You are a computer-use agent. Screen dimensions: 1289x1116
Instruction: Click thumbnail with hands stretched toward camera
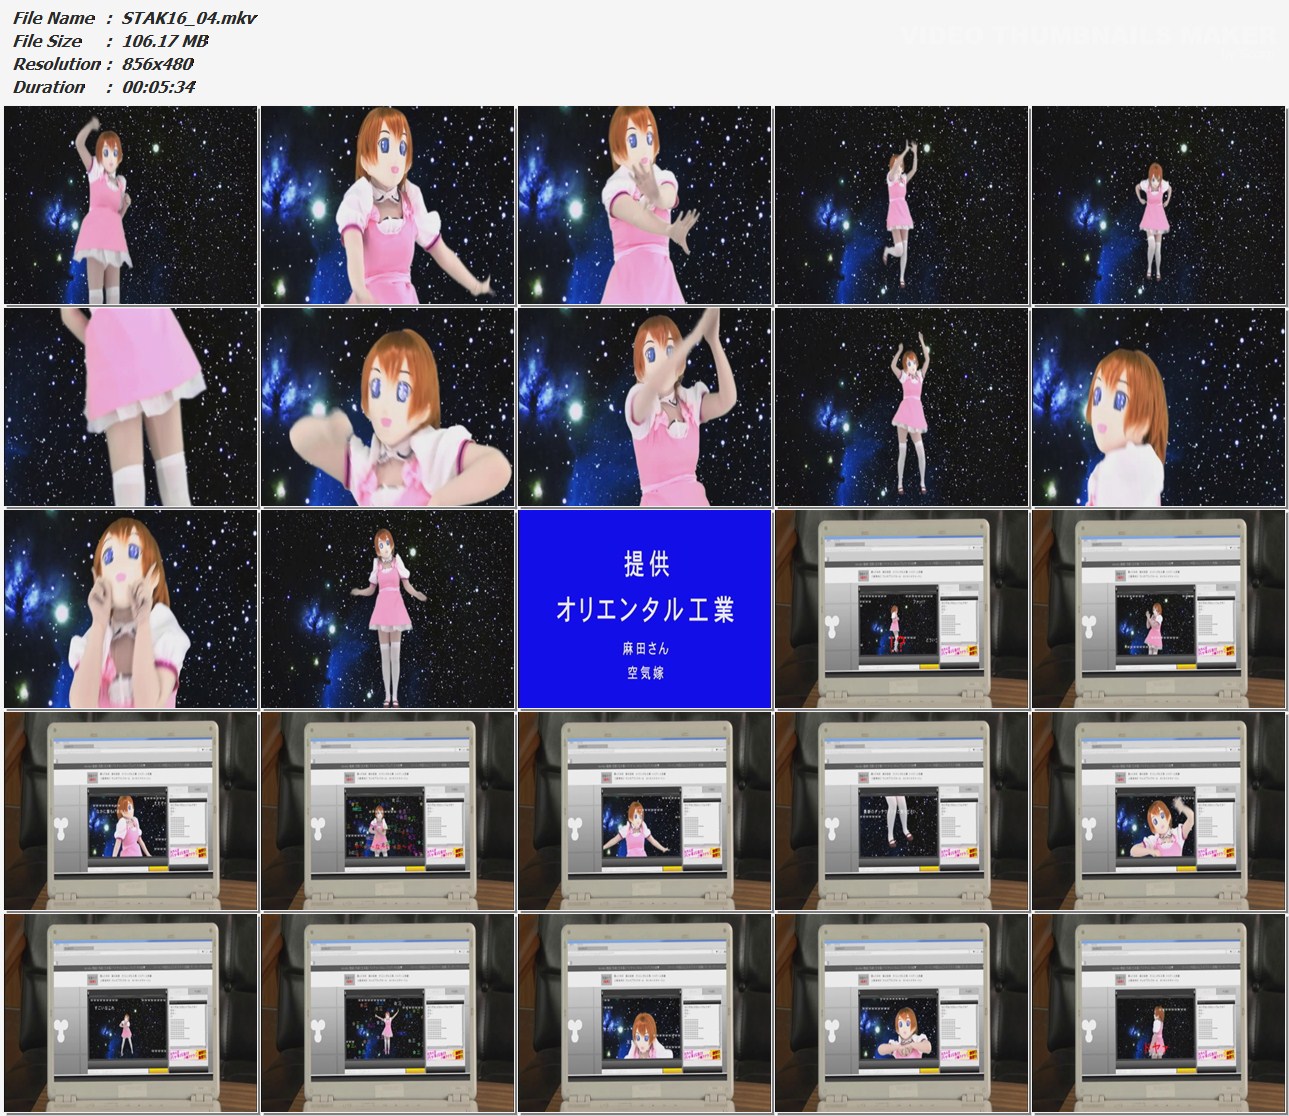(x=645, y=205)
